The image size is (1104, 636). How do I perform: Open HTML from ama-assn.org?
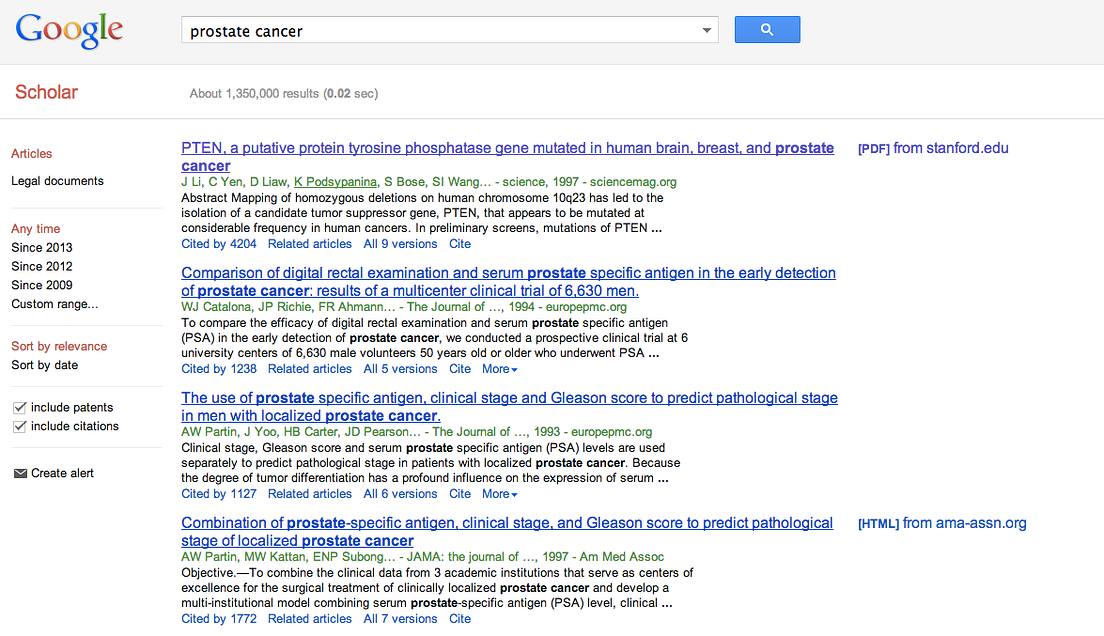[x=942, y=523]
